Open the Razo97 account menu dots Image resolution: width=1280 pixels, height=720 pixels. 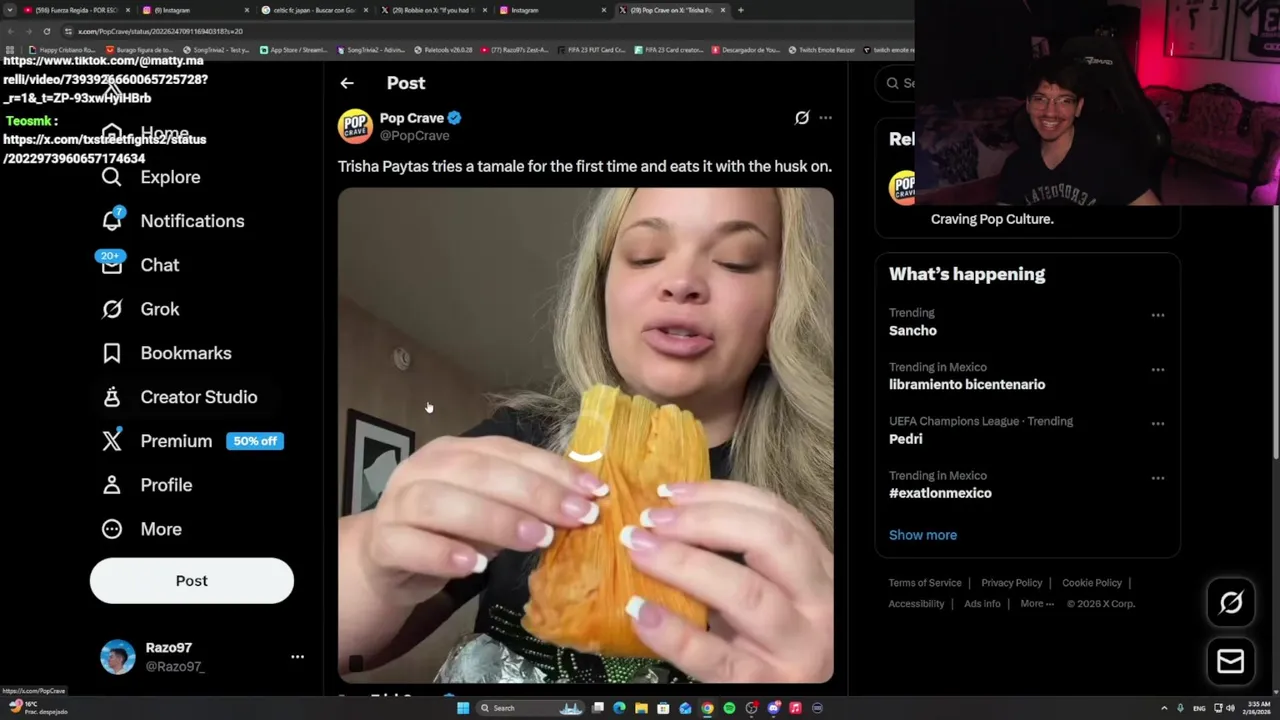click(297, 657)
